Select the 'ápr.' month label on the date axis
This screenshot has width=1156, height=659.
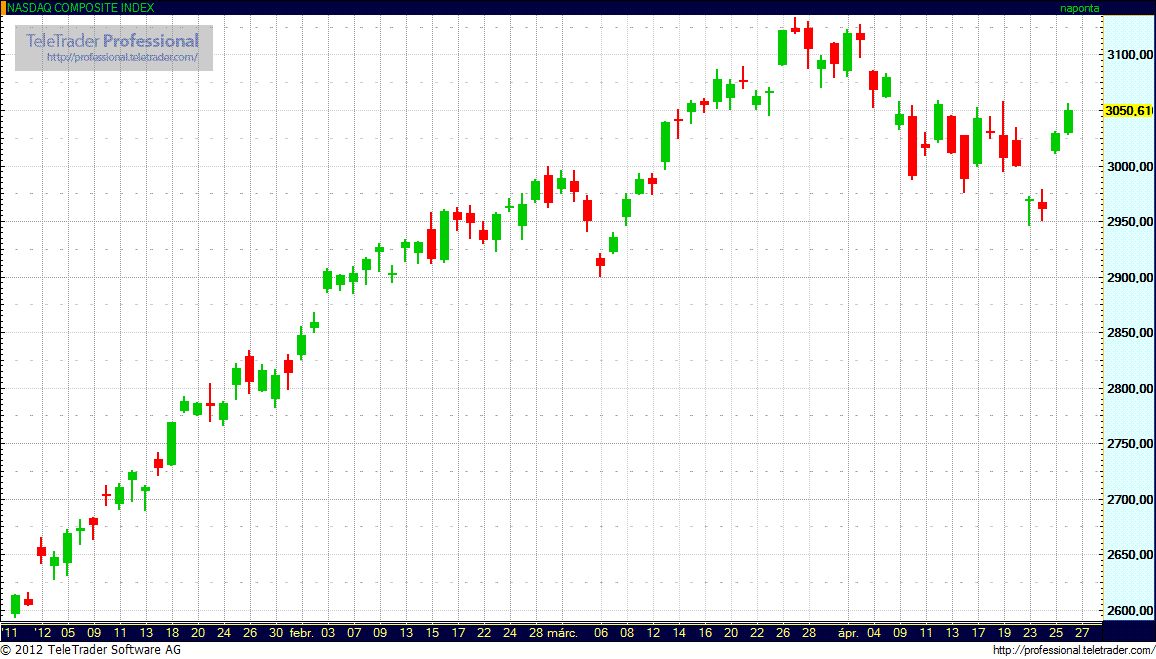point(849,632)
